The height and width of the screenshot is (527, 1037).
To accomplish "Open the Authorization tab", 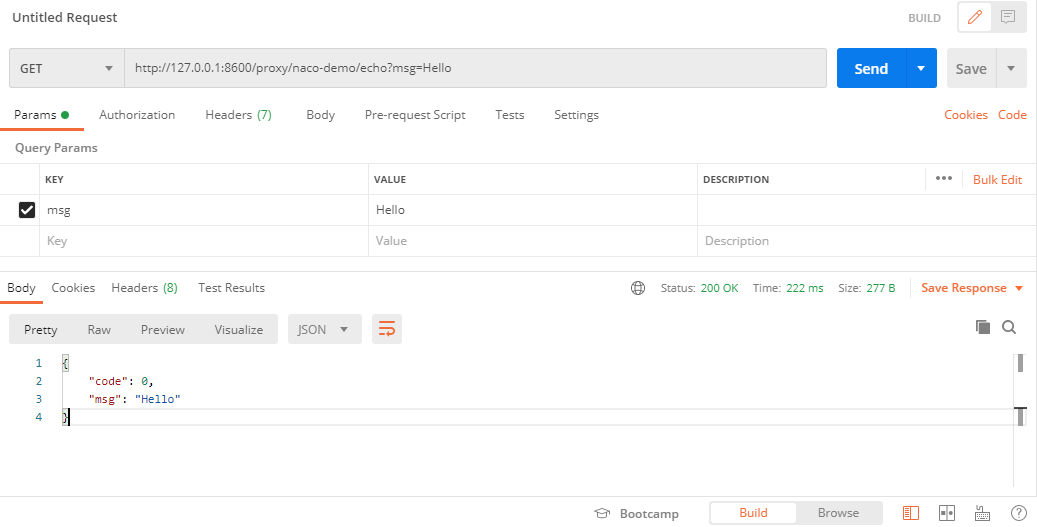I will [137, 114].
